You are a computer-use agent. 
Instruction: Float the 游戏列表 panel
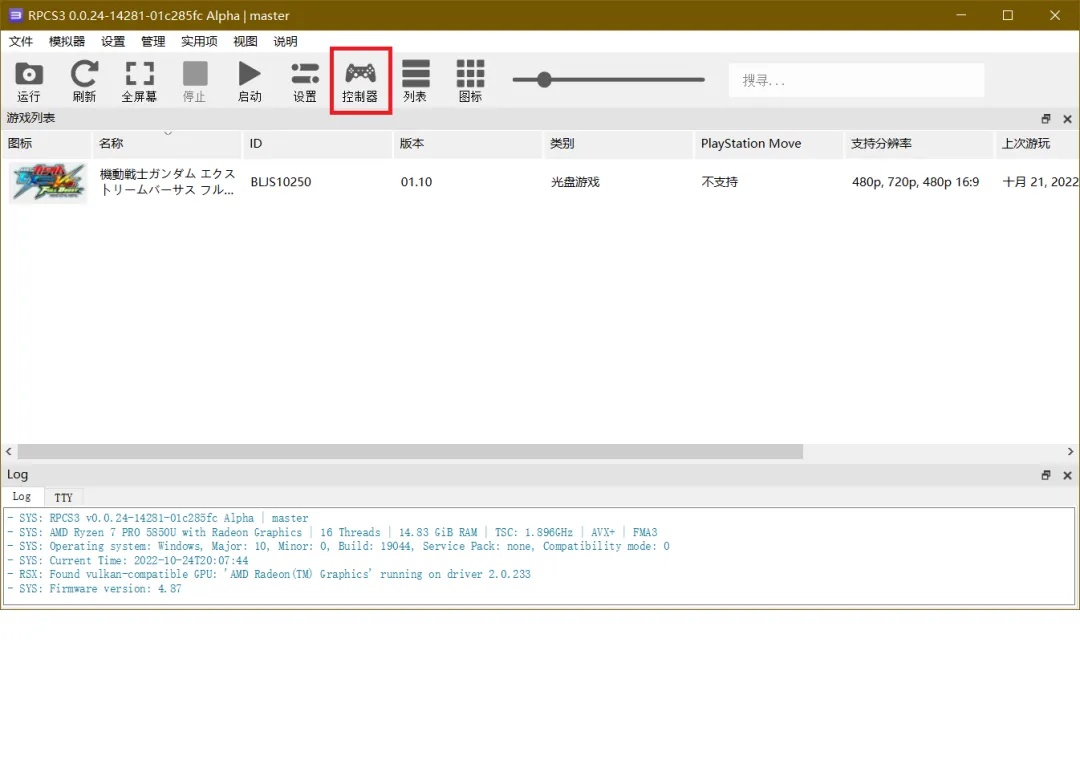1046,119
